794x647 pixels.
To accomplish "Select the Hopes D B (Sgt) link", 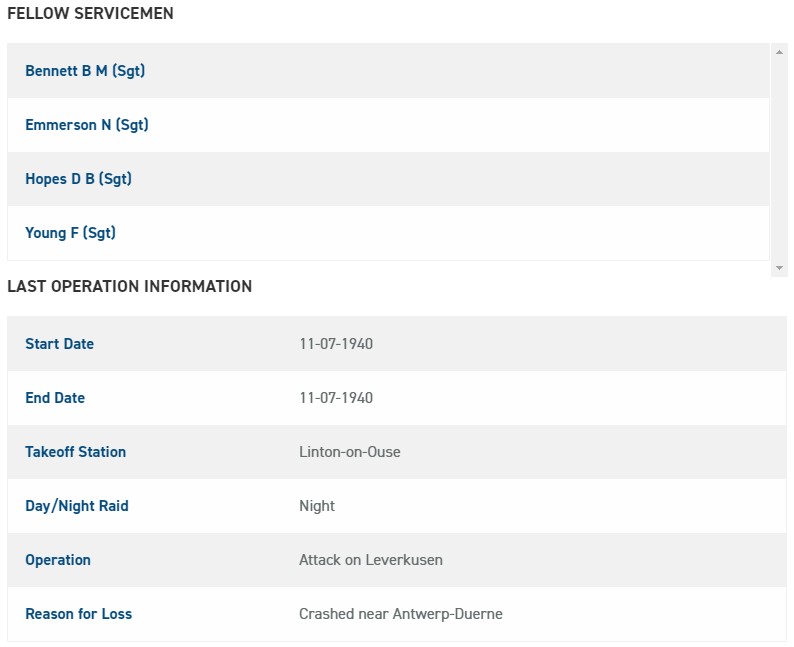I will coord(78,179).
